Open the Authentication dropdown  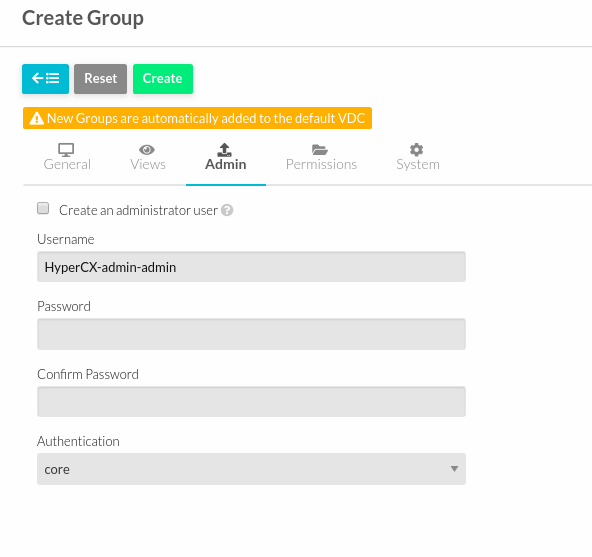click(251, 469)
